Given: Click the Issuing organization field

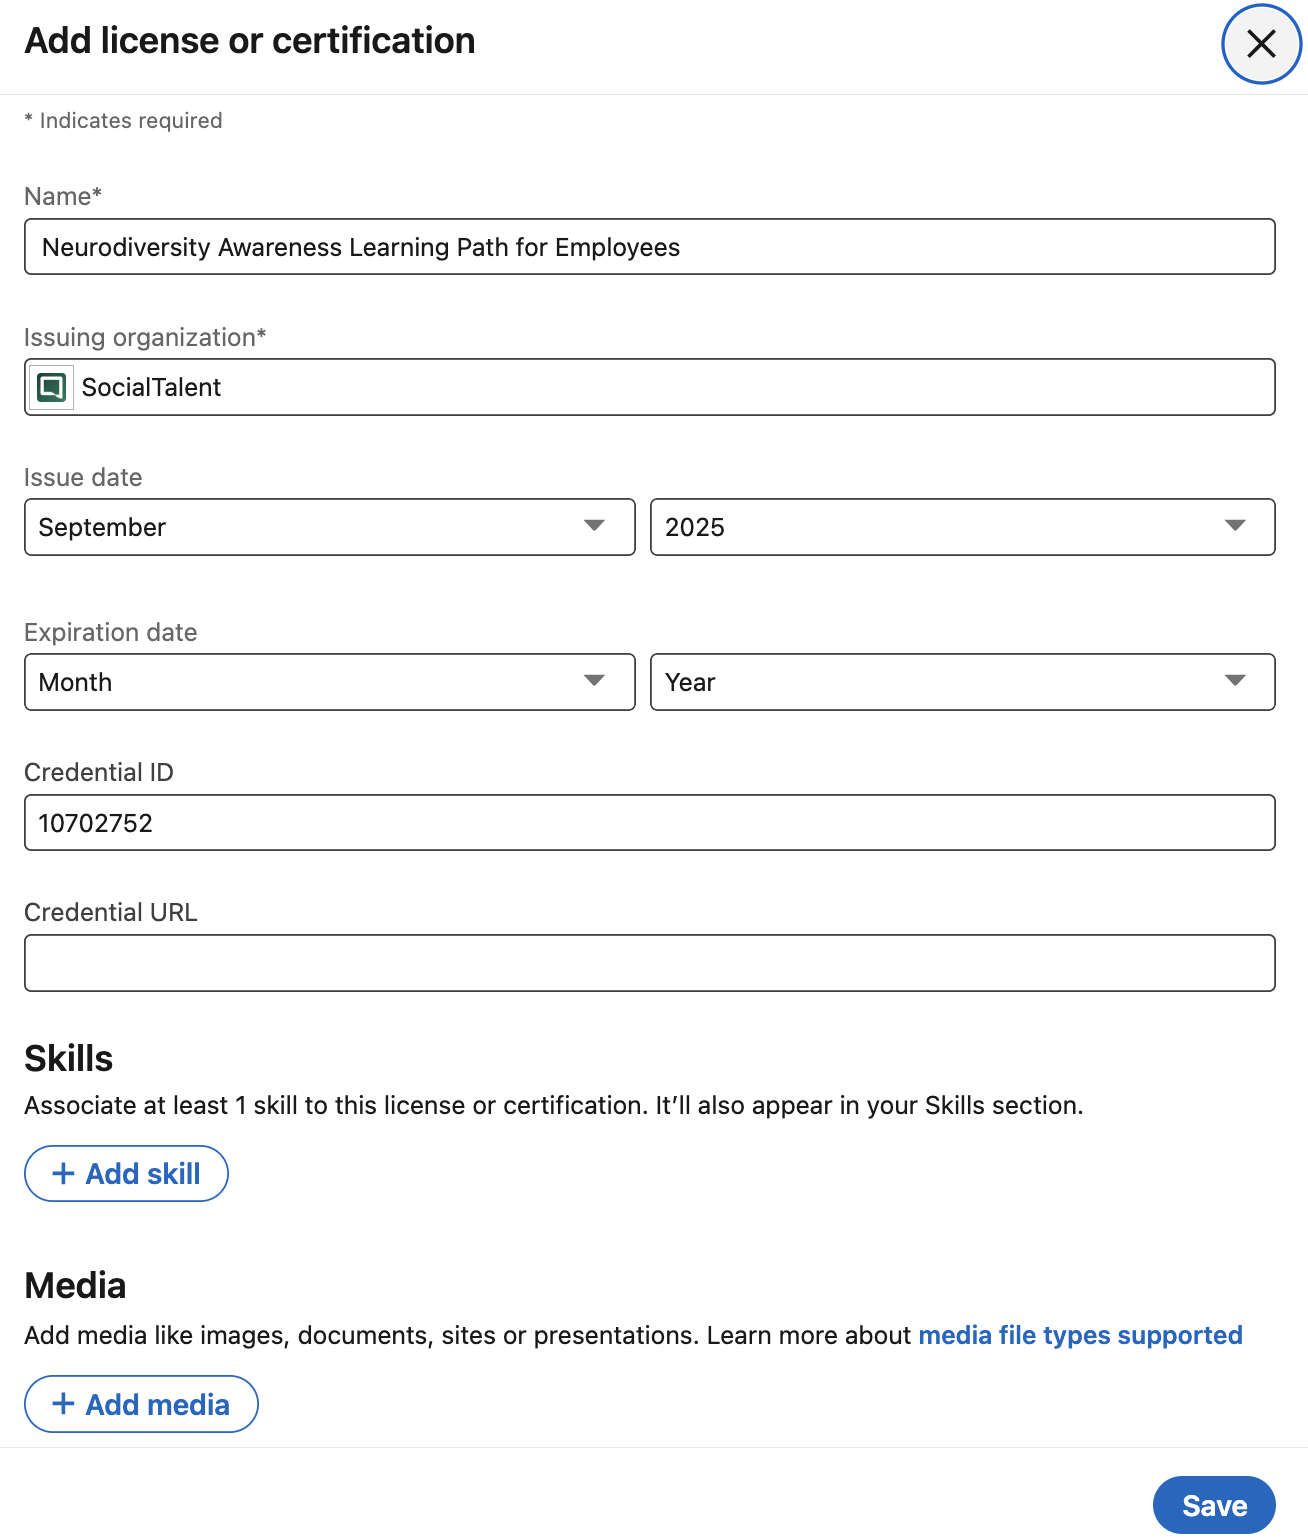Looking at the screenshot, I should pyautogui.click(x=650, y=387).
